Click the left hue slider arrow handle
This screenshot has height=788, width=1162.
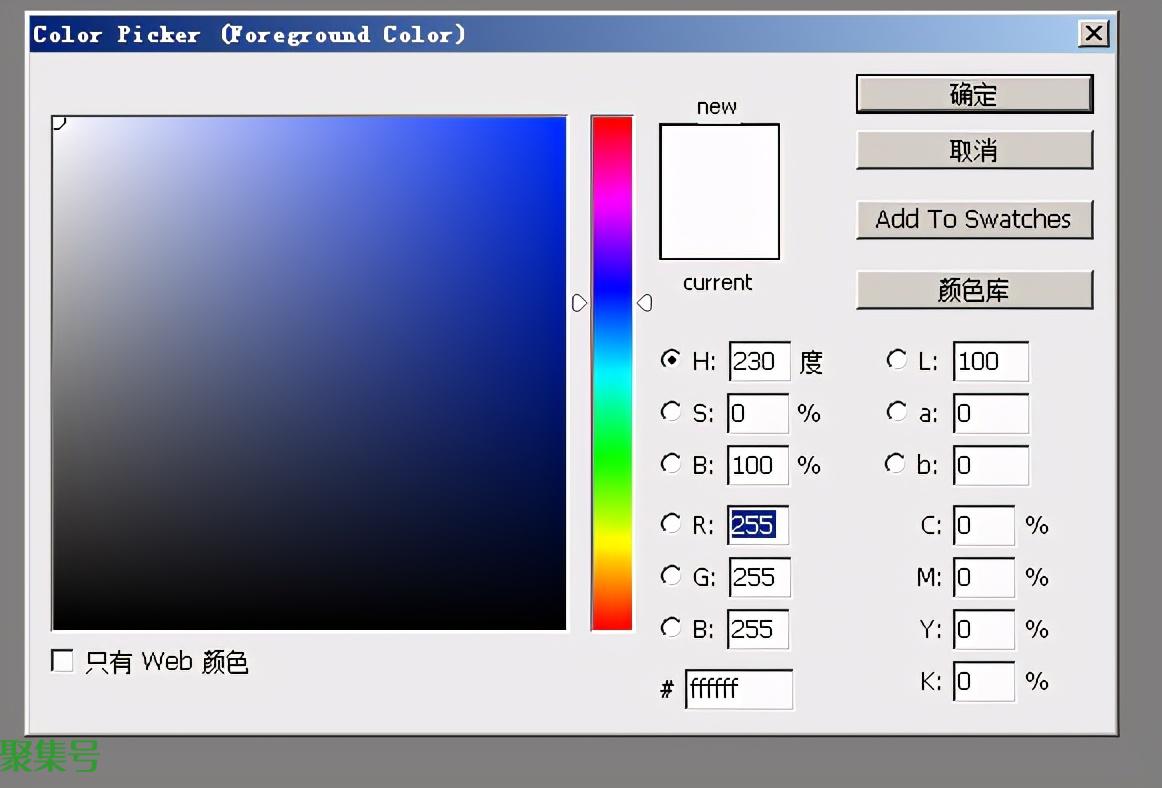tap(579, 302)
